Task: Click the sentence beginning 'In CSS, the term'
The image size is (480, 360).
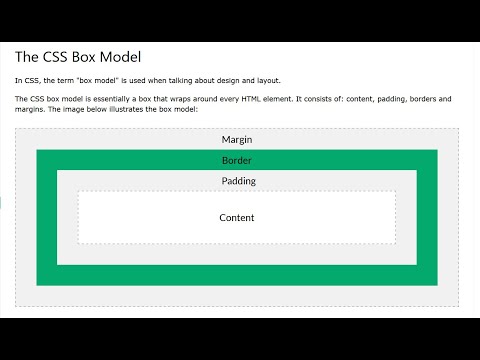Action: 148,81
